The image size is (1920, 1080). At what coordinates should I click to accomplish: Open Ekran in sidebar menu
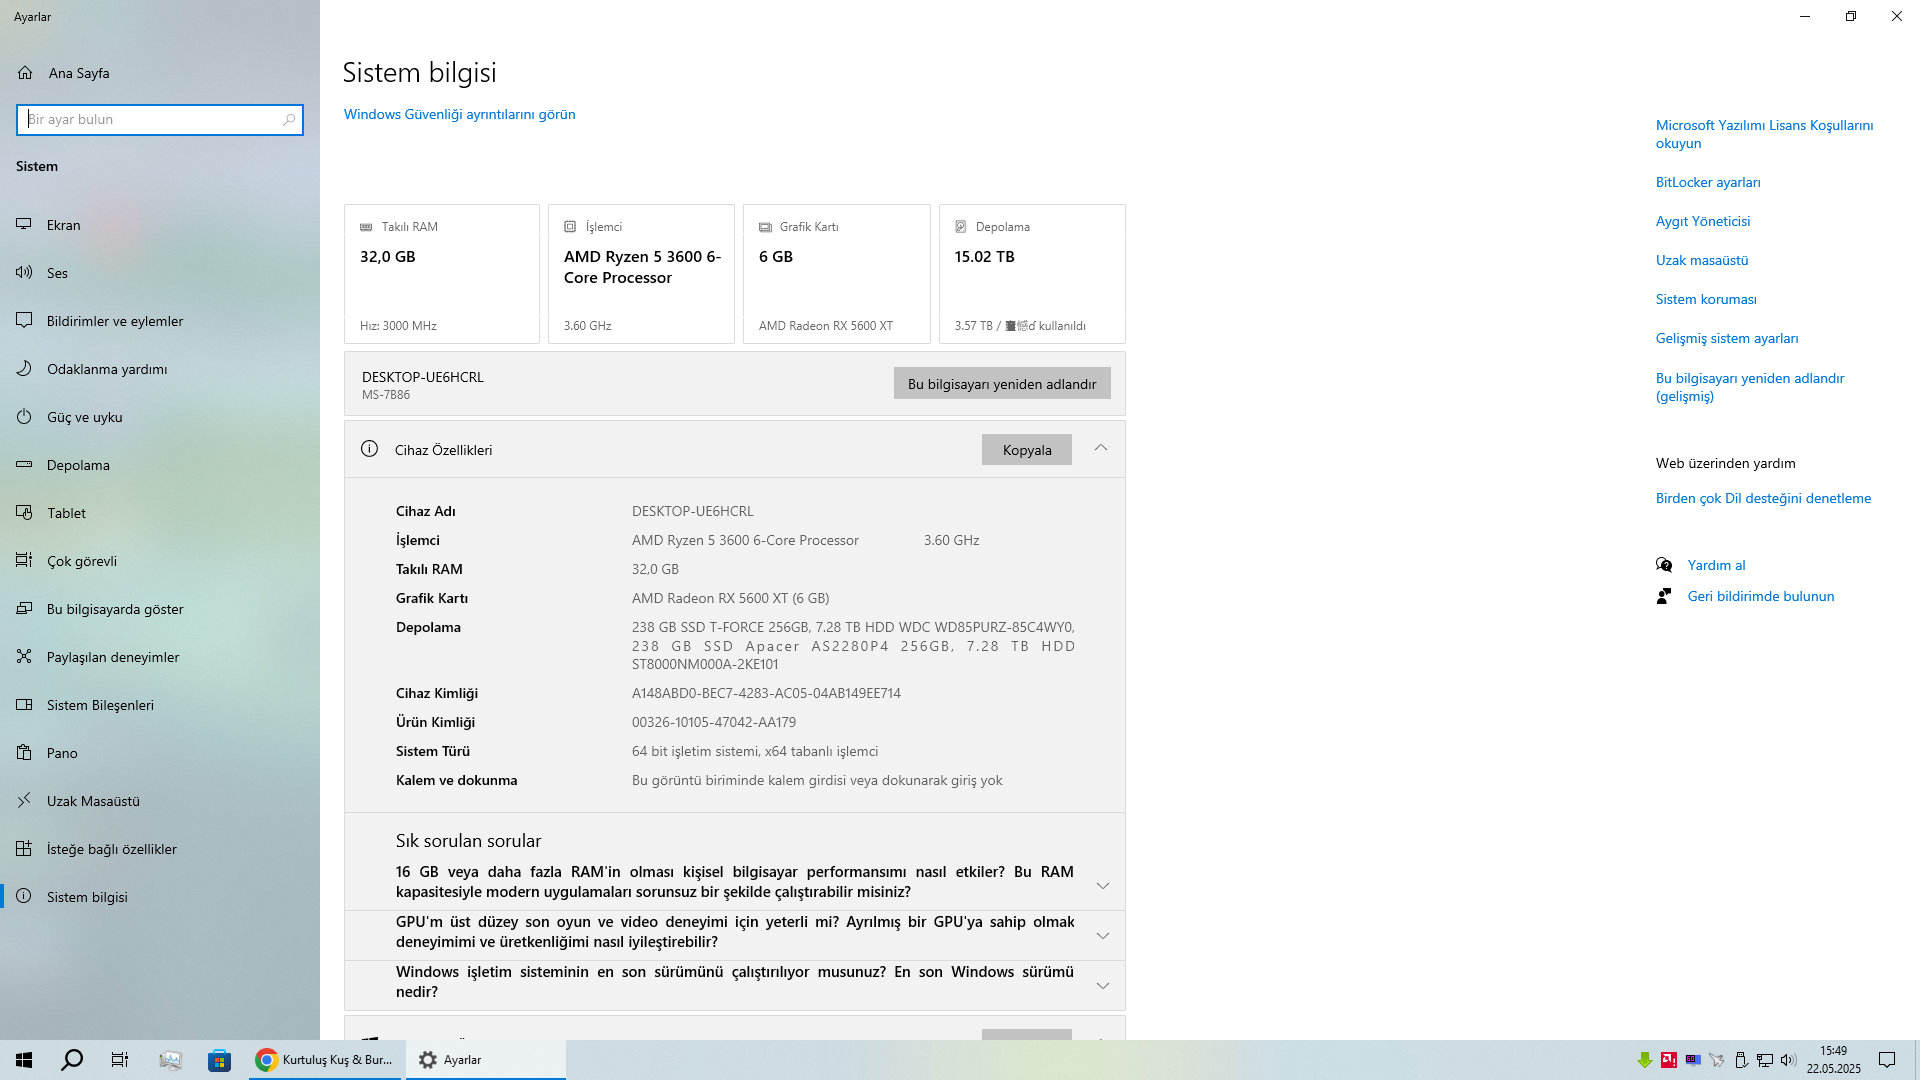[x=160, y=225]
